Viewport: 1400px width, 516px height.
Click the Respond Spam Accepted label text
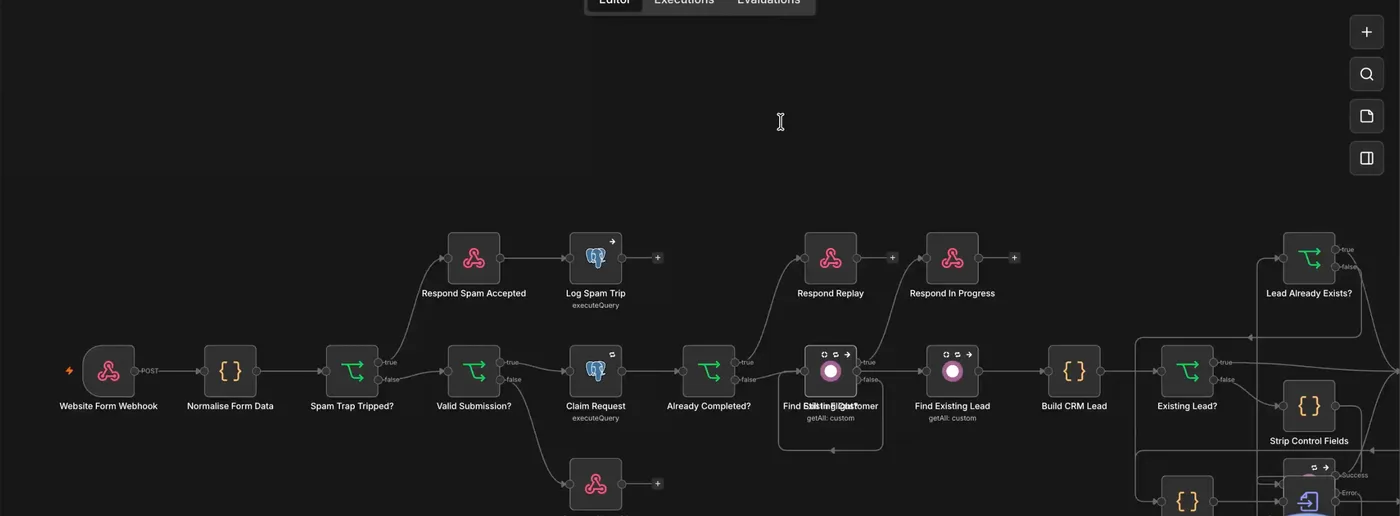coord(474,293)
